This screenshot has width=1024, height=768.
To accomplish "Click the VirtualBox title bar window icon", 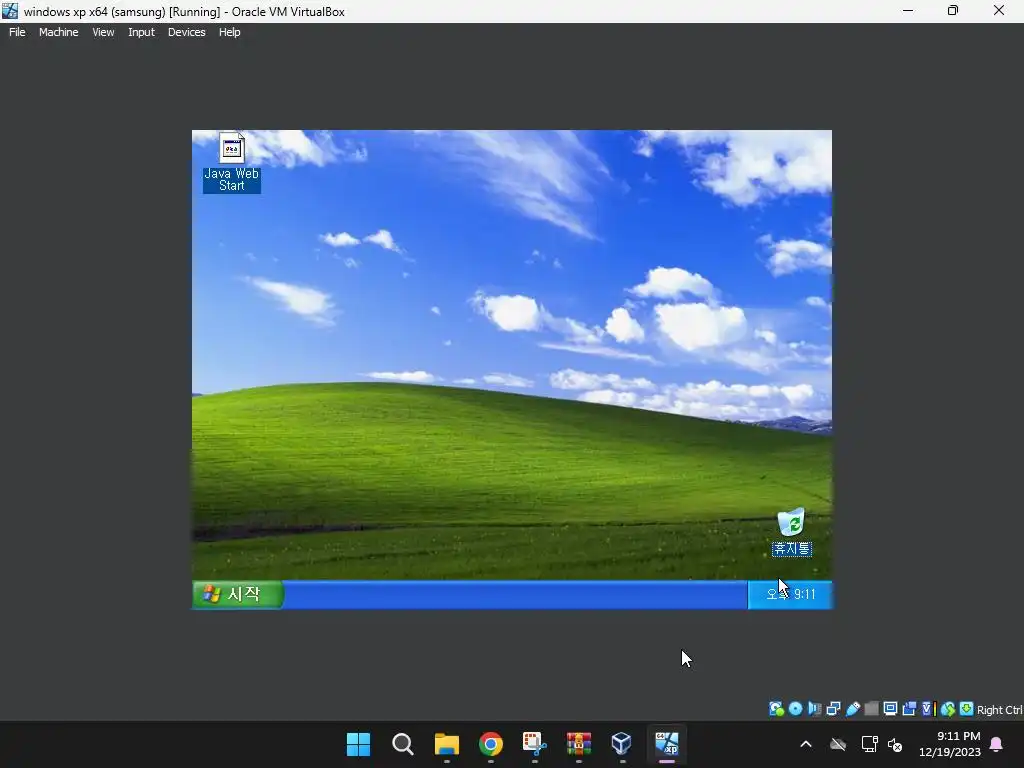I will (10, 11).
